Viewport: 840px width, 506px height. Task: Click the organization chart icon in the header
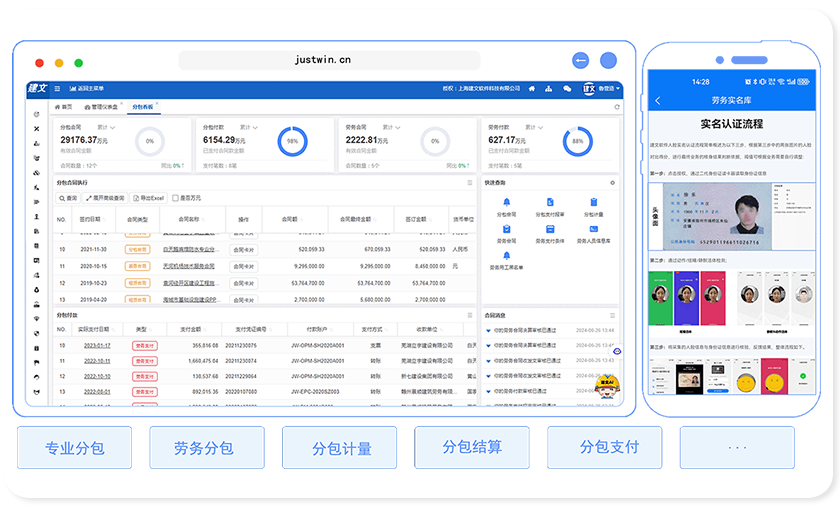[x=546, y=89]
